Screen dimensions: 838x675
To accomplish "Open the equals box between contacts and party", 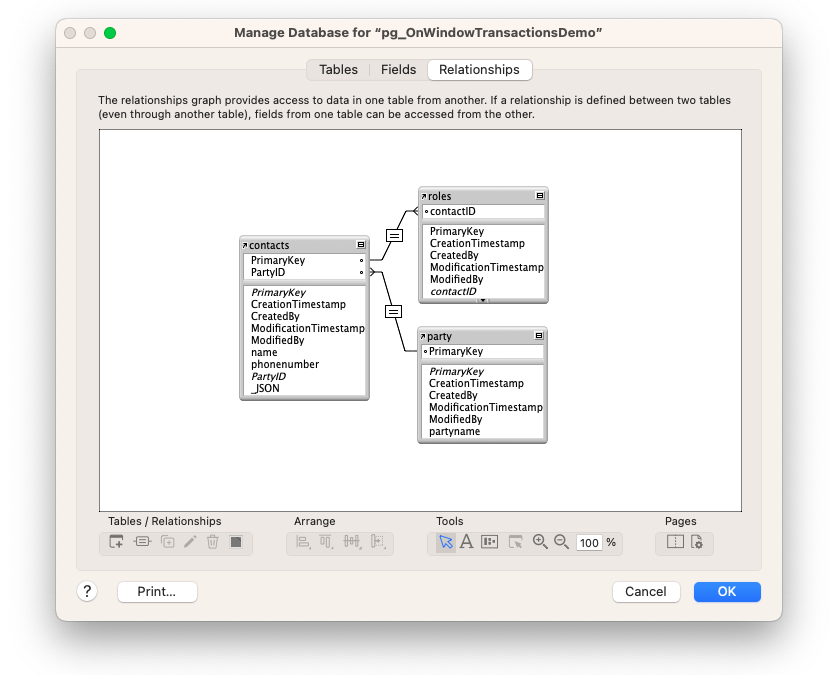I will point(394,311).
